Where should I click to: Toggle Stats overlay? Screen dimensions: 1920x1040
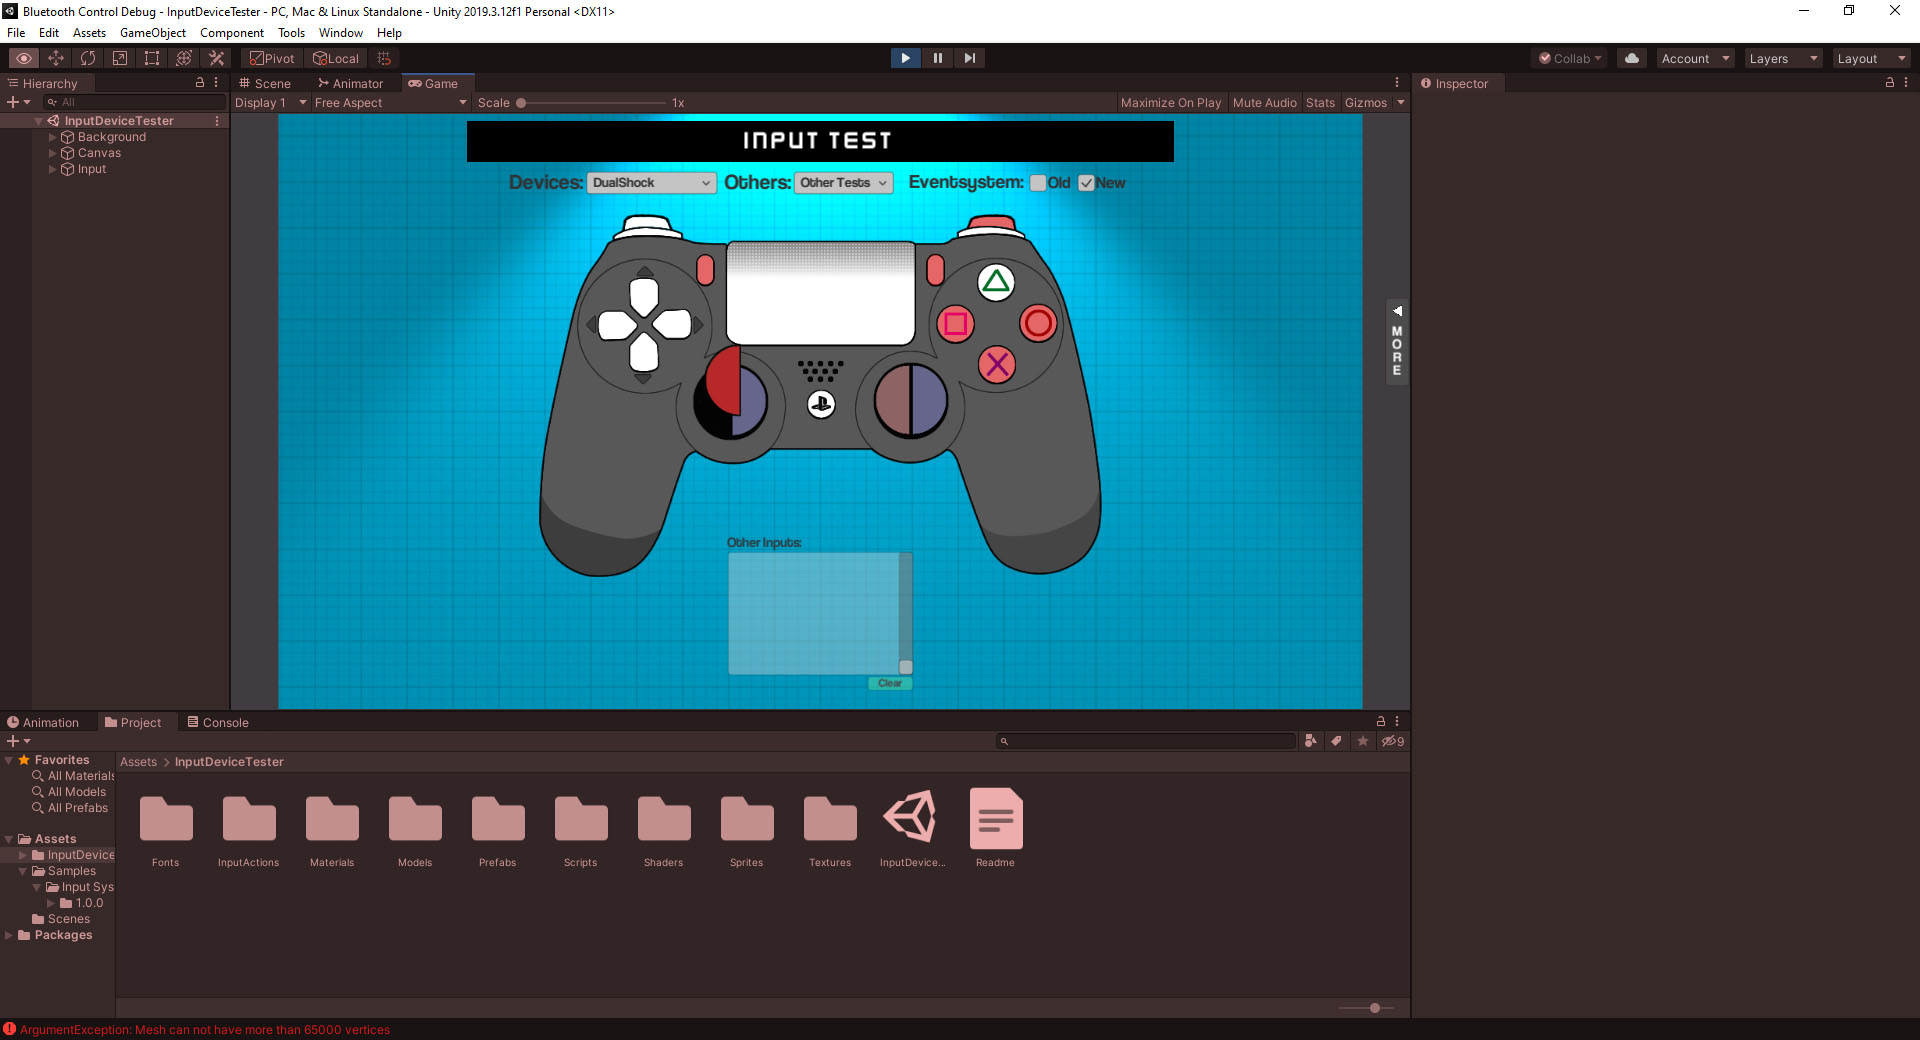tap(1320, 103)
